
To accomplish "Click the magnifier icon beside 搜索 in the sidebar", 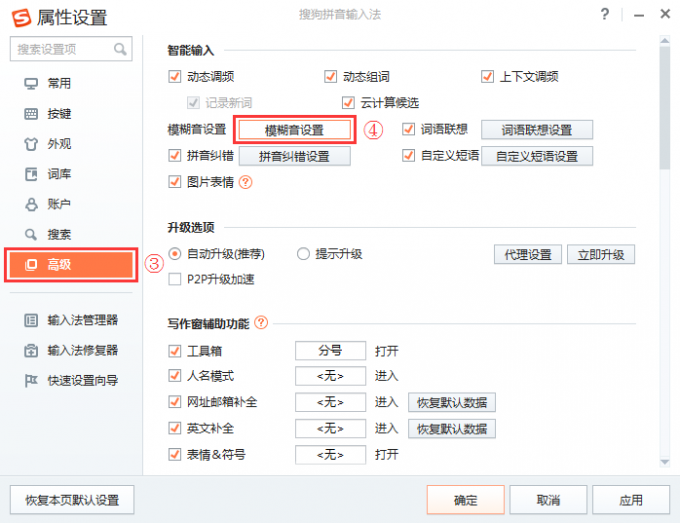I will coord(31,235).
